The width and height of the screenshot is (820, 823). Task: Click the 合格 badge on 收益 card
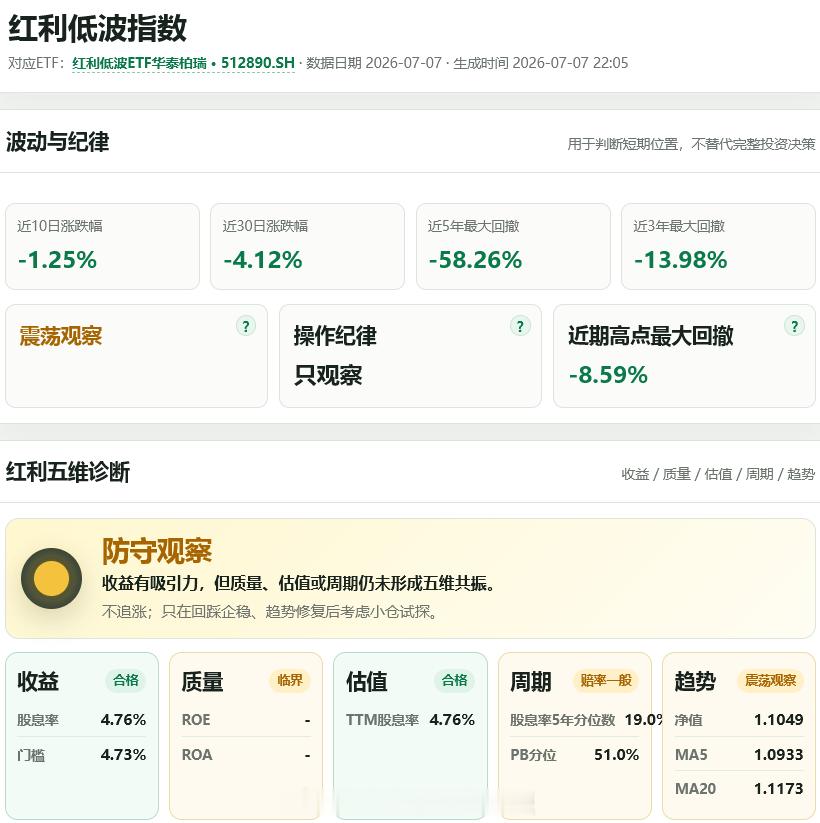126,680
